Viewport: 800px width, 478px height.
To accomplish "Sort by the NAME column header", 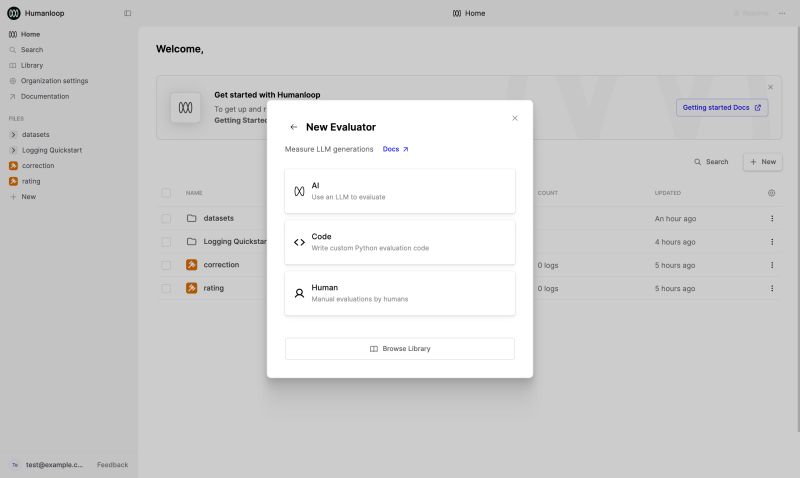I will 194,193.
